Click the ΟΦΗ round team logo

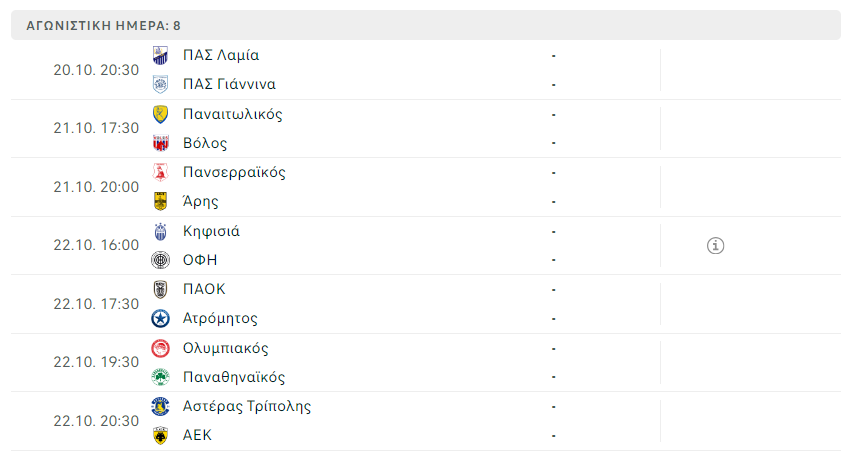click(160, 260)
